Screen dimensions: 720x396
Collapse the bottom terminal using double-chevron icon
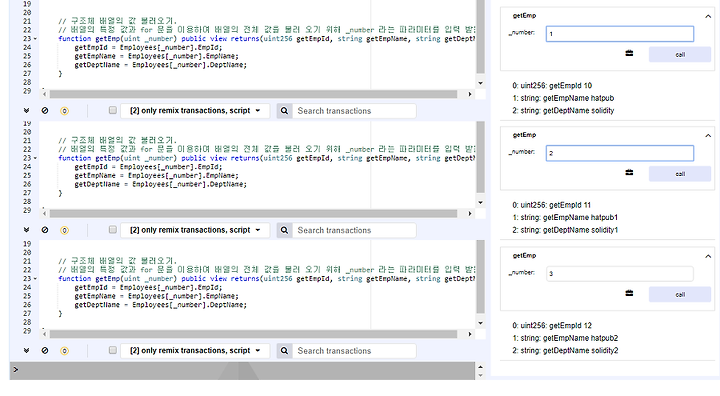click(26, 350)
